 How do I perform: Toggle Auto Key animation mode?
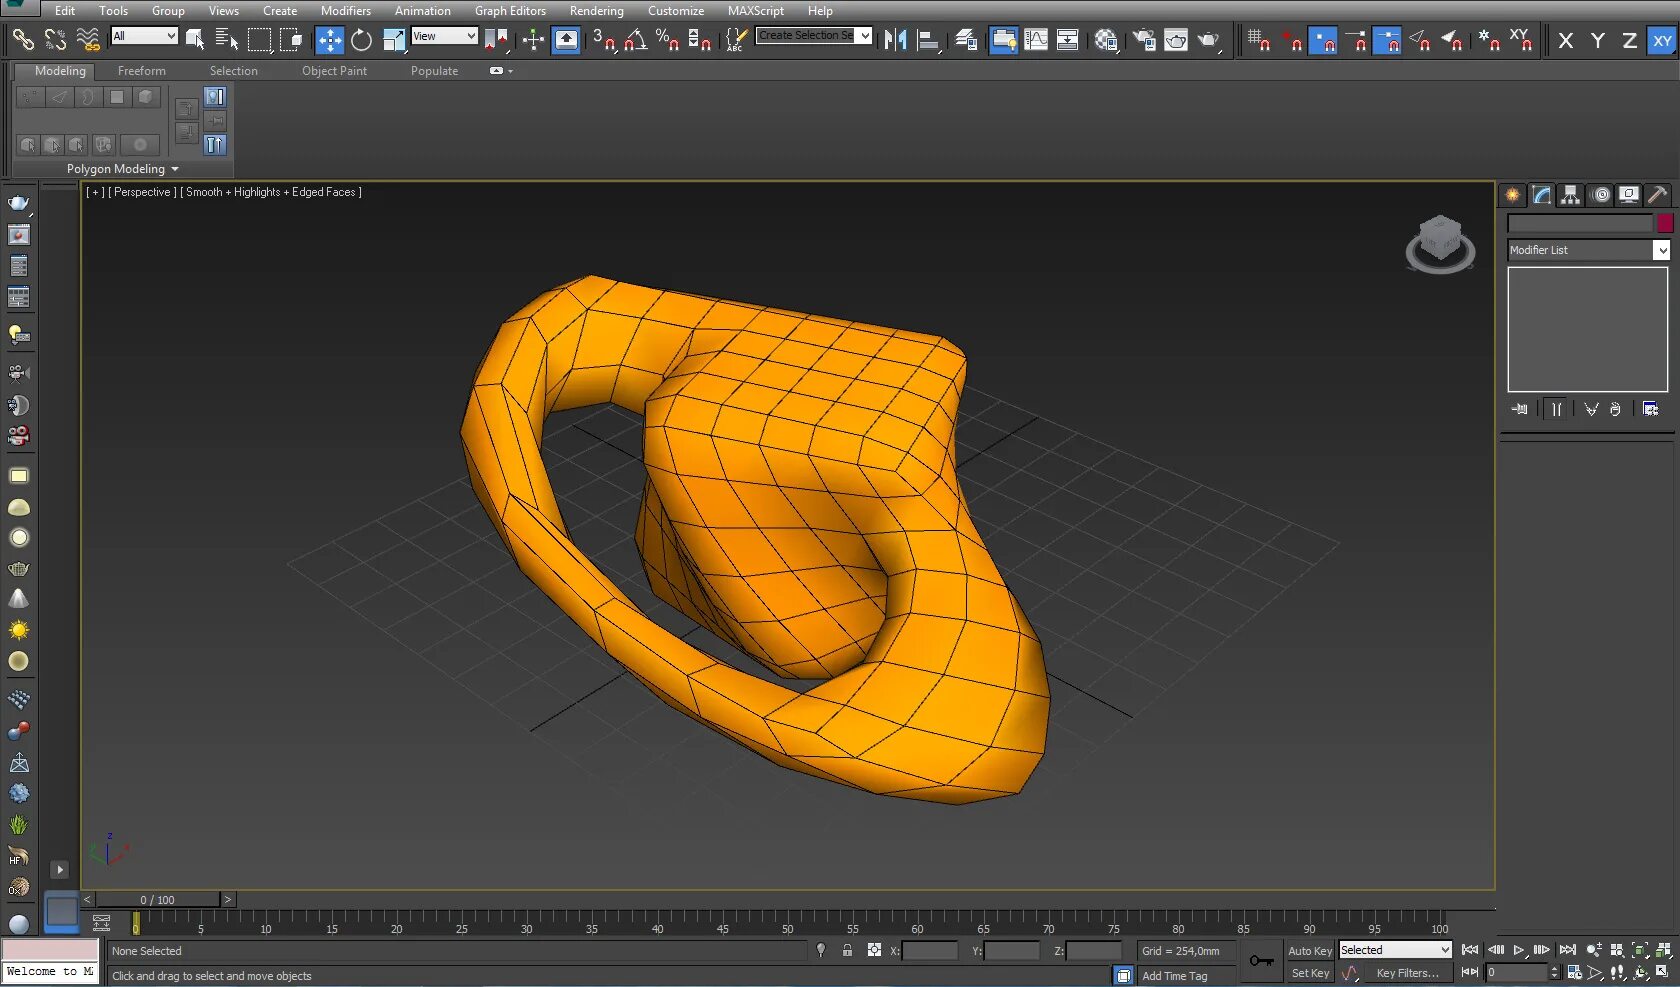click(x=1309, y=951)
